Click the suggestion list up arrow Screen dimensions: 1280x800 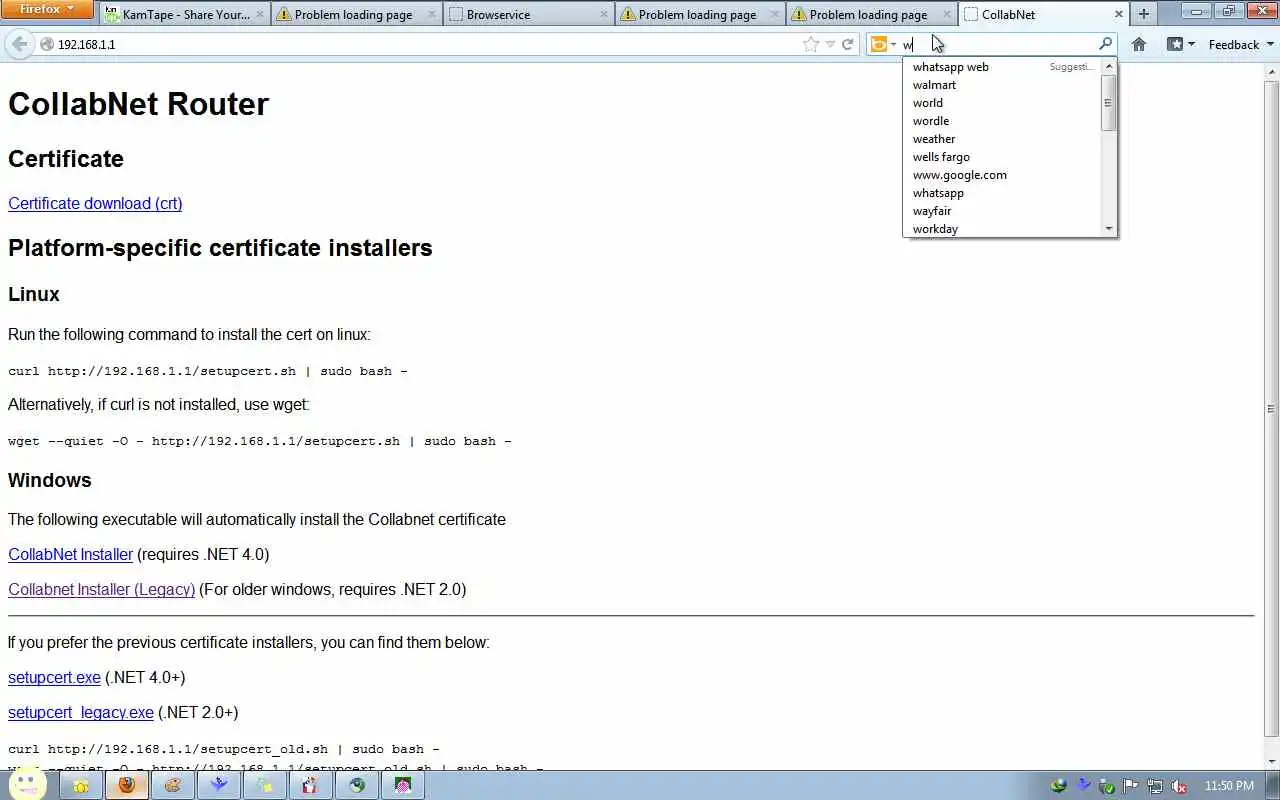1109,66
